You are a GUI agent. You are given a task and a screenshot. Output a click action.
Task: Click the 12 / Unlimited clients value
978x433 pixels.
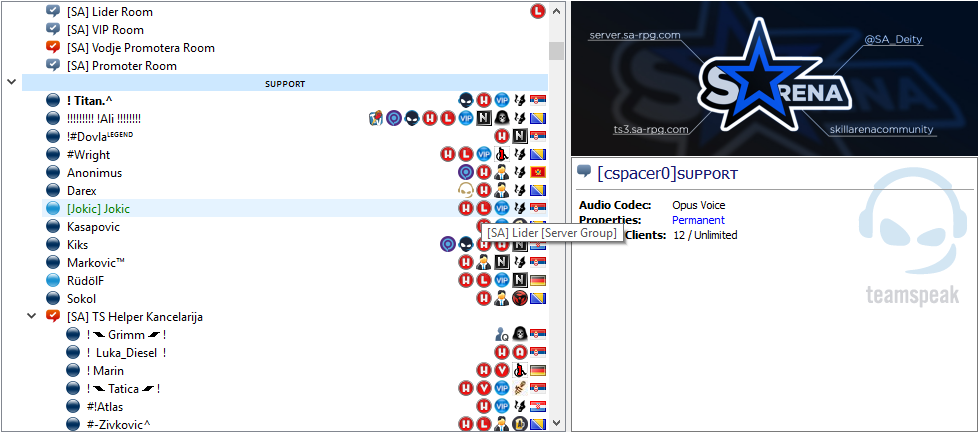pyautogui.click(x=705, y=235)
